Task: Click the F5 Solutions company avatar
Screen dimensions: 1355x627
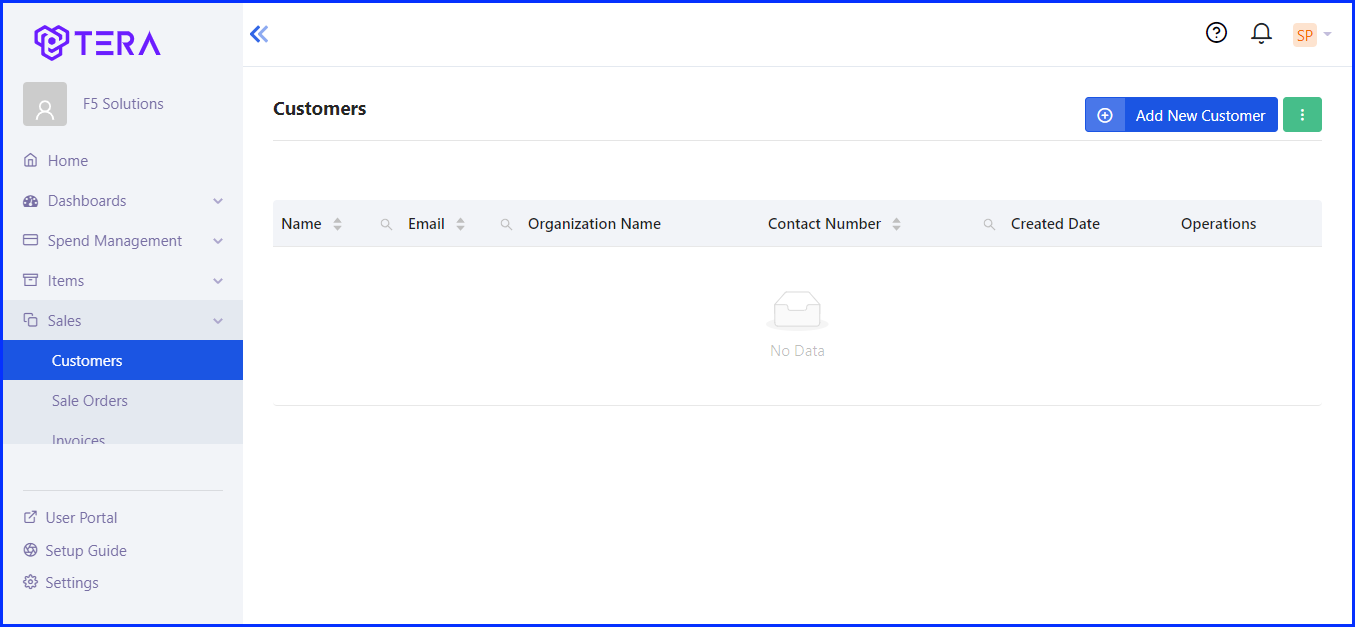Action: point(45,104)
